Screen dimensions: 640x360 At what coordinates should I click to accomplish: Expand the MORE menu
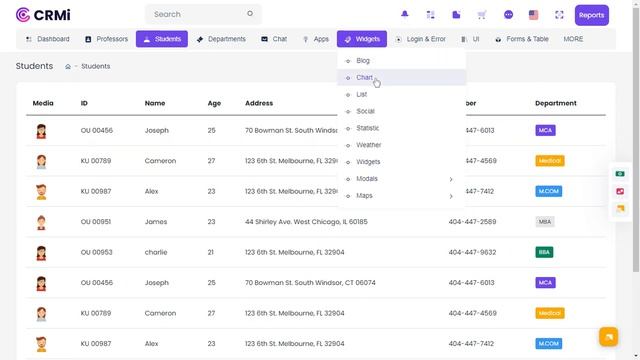coord(573,39)
